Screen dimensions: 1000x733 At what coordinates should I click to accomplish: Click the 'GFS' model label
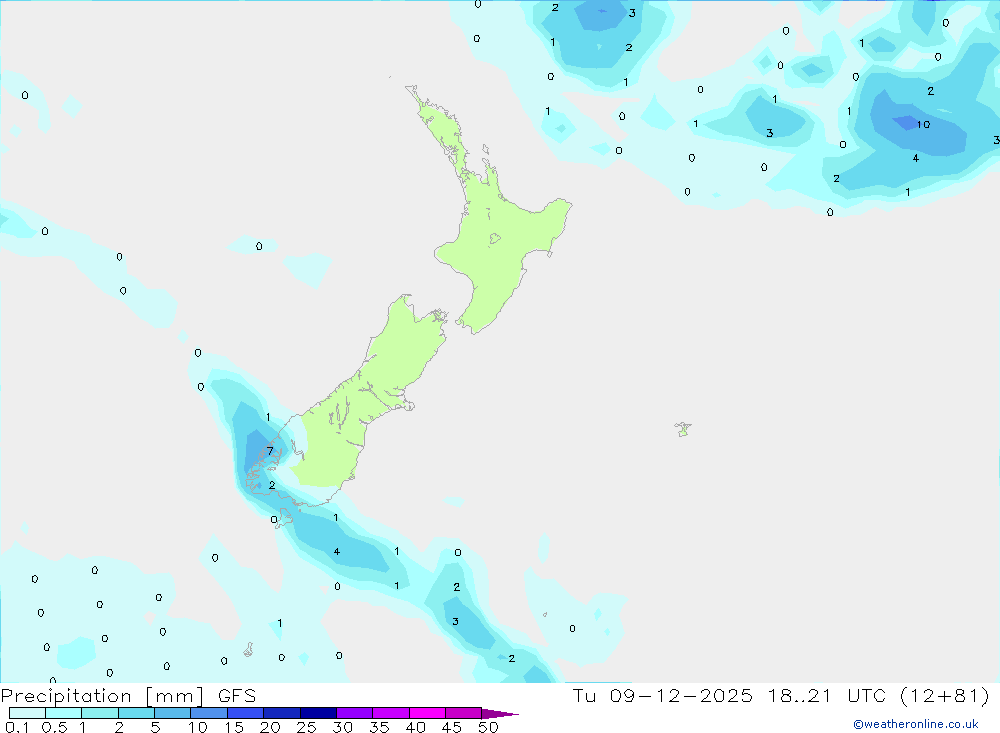tap(237, 696)
